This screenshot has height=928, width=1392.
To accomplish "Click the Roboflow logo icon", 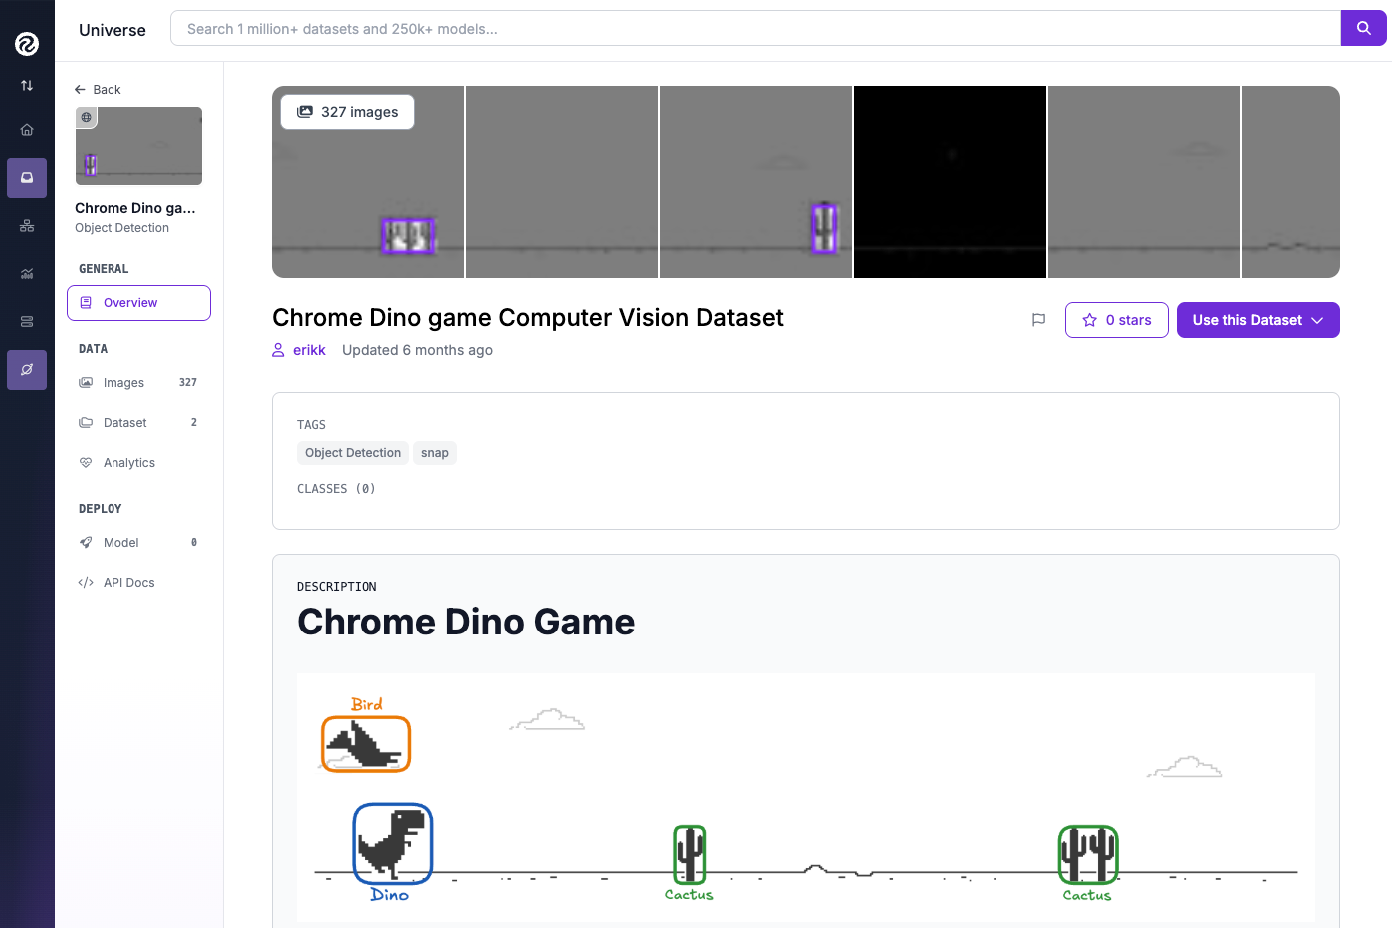I will coord(27,43).
